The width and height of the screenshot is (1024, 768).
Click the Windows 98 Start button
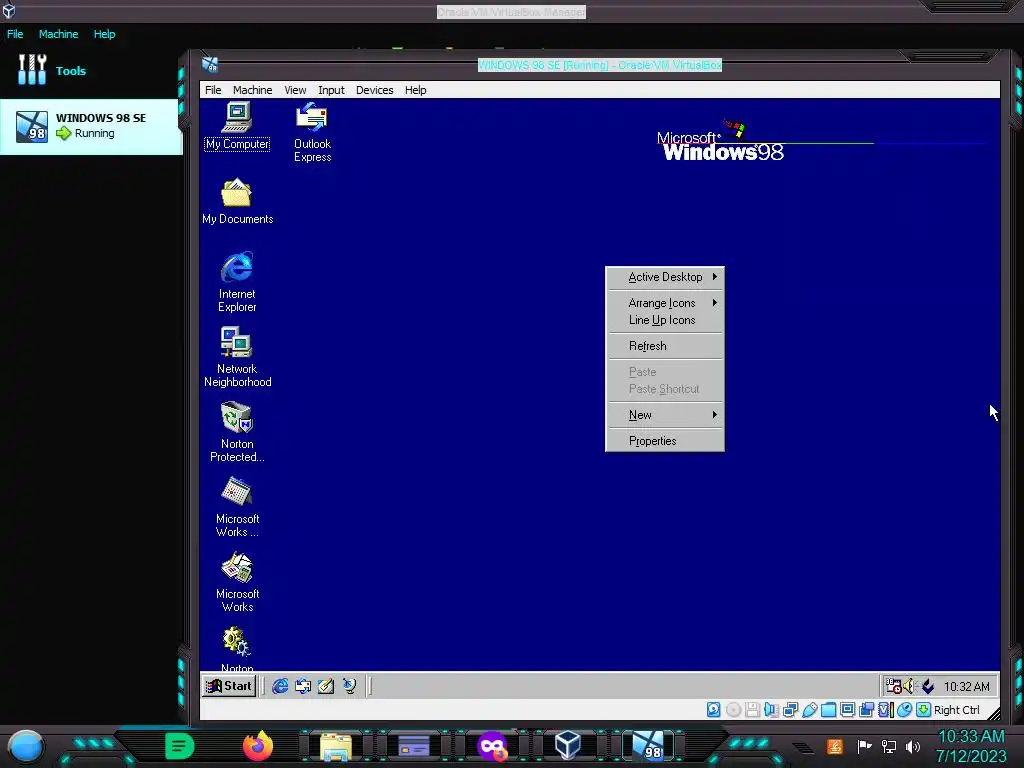click(229, 686)
